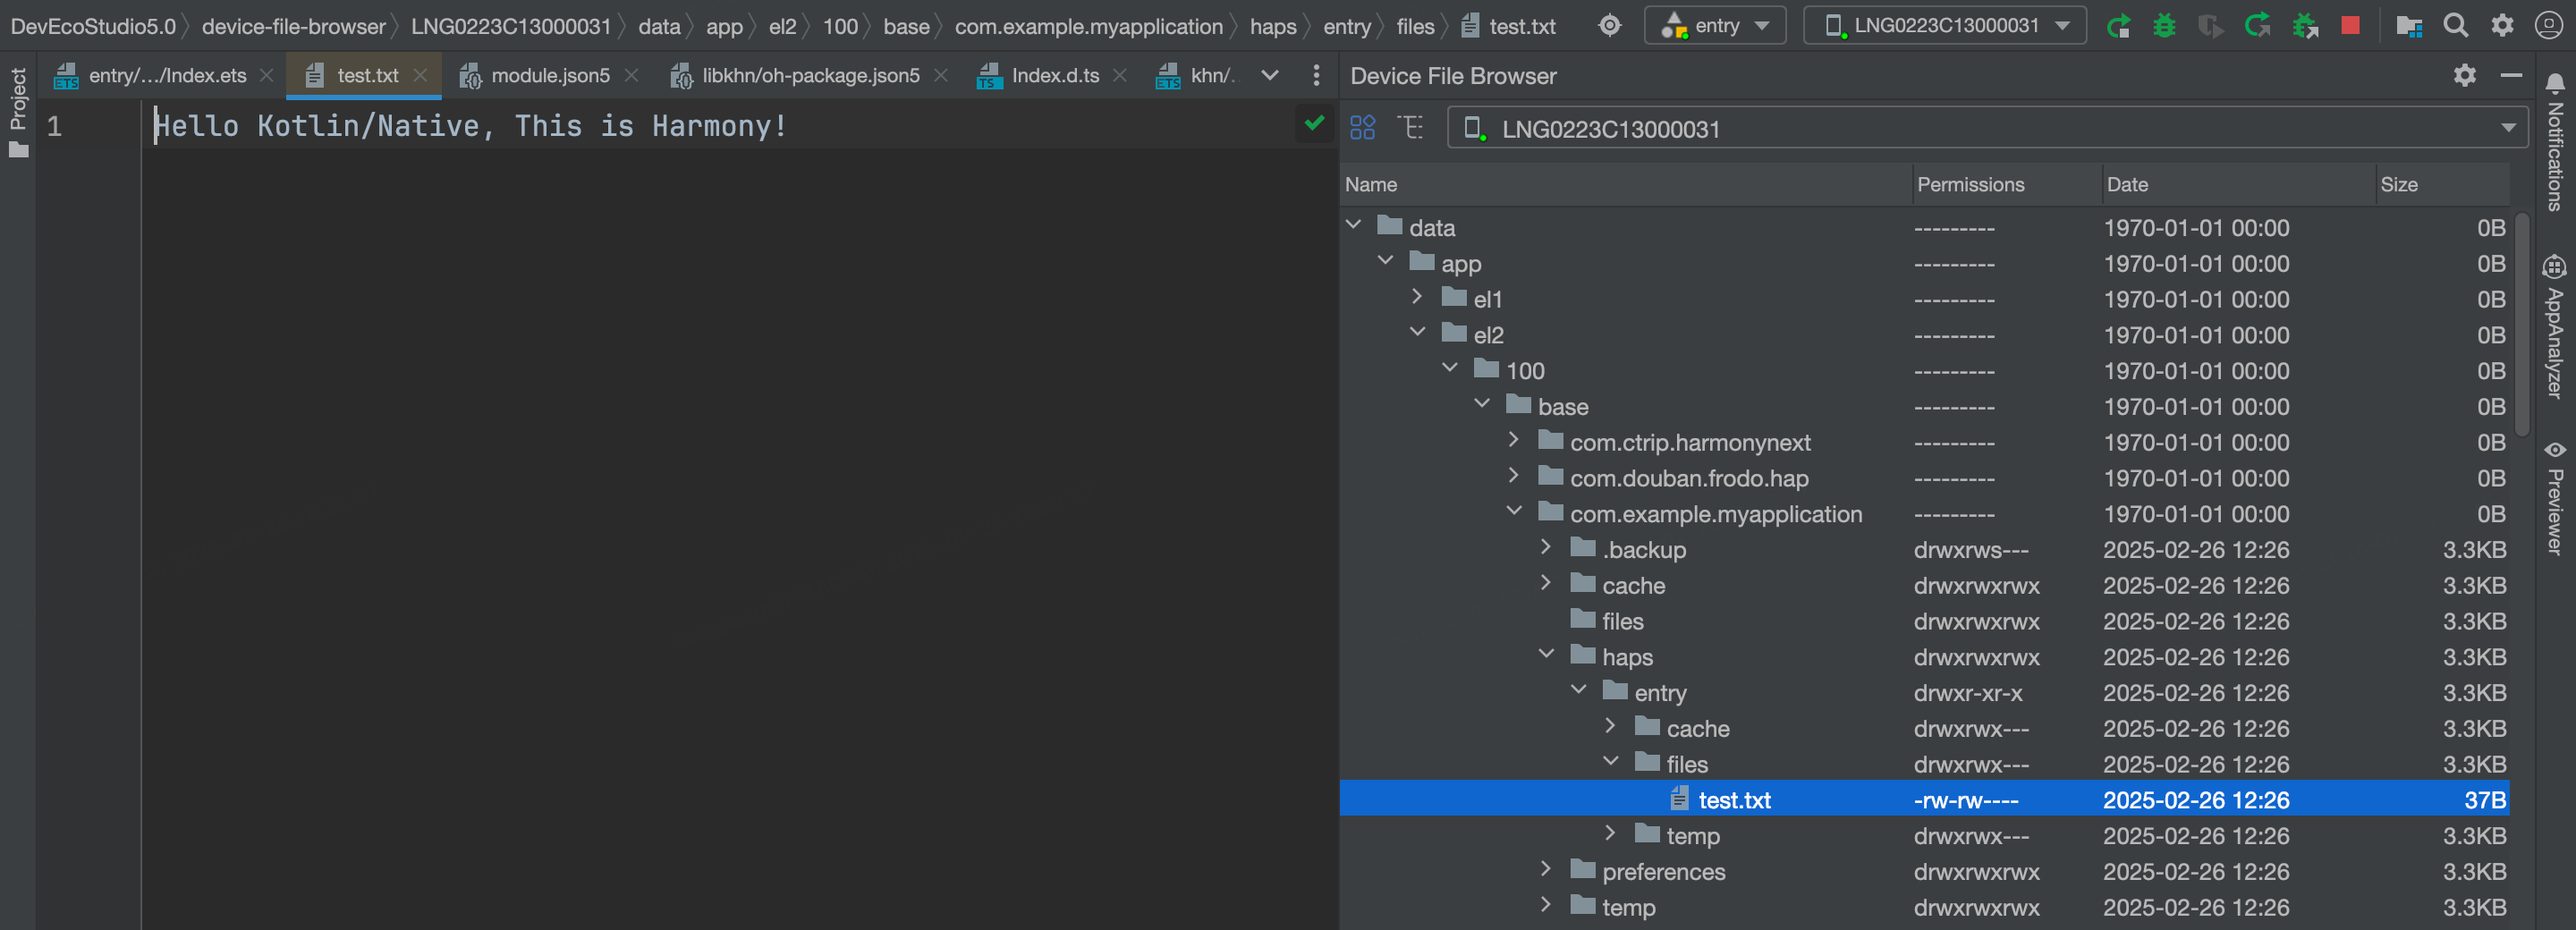
Task: Expand the preferences folder
Action: pos(1546,869)
